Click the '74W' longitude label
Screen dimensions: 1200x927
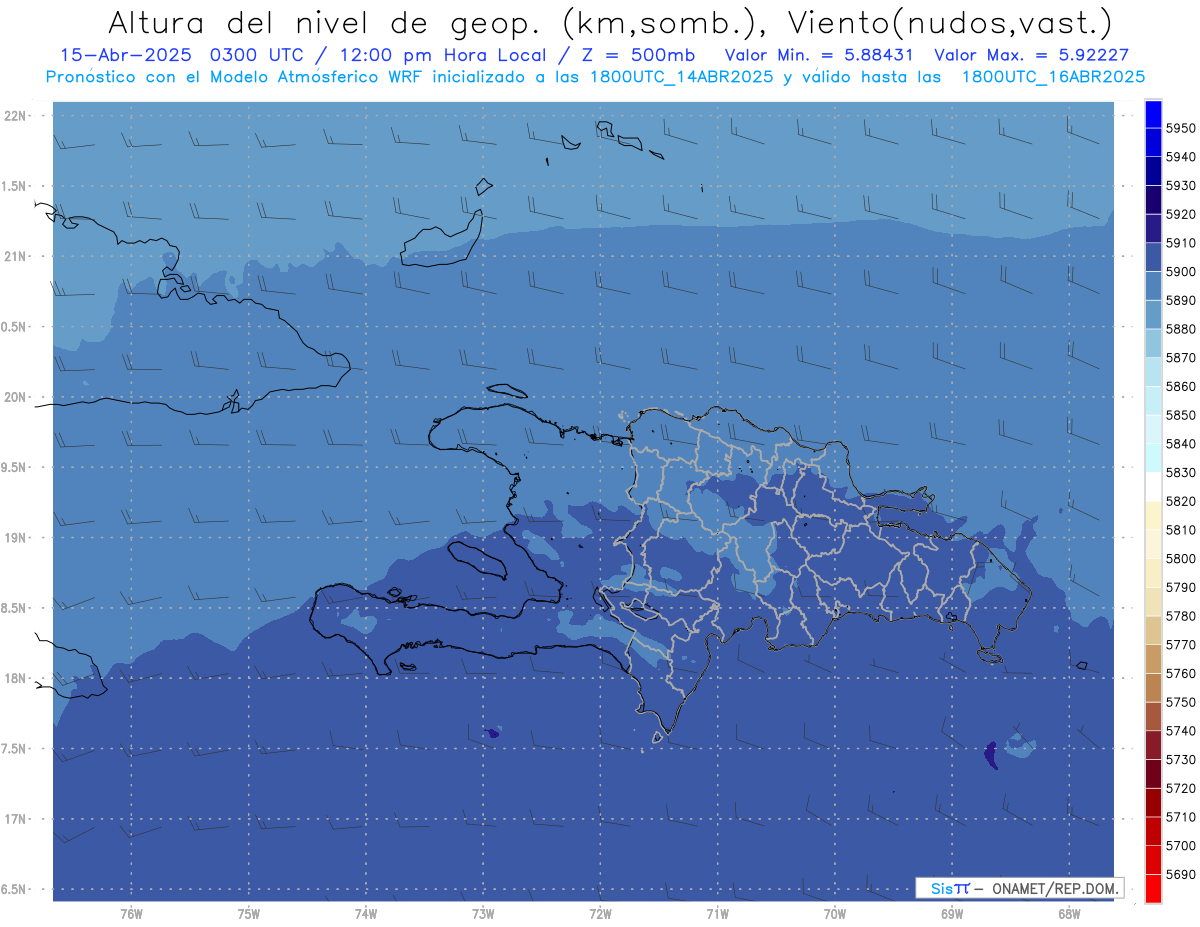[366, 913]
